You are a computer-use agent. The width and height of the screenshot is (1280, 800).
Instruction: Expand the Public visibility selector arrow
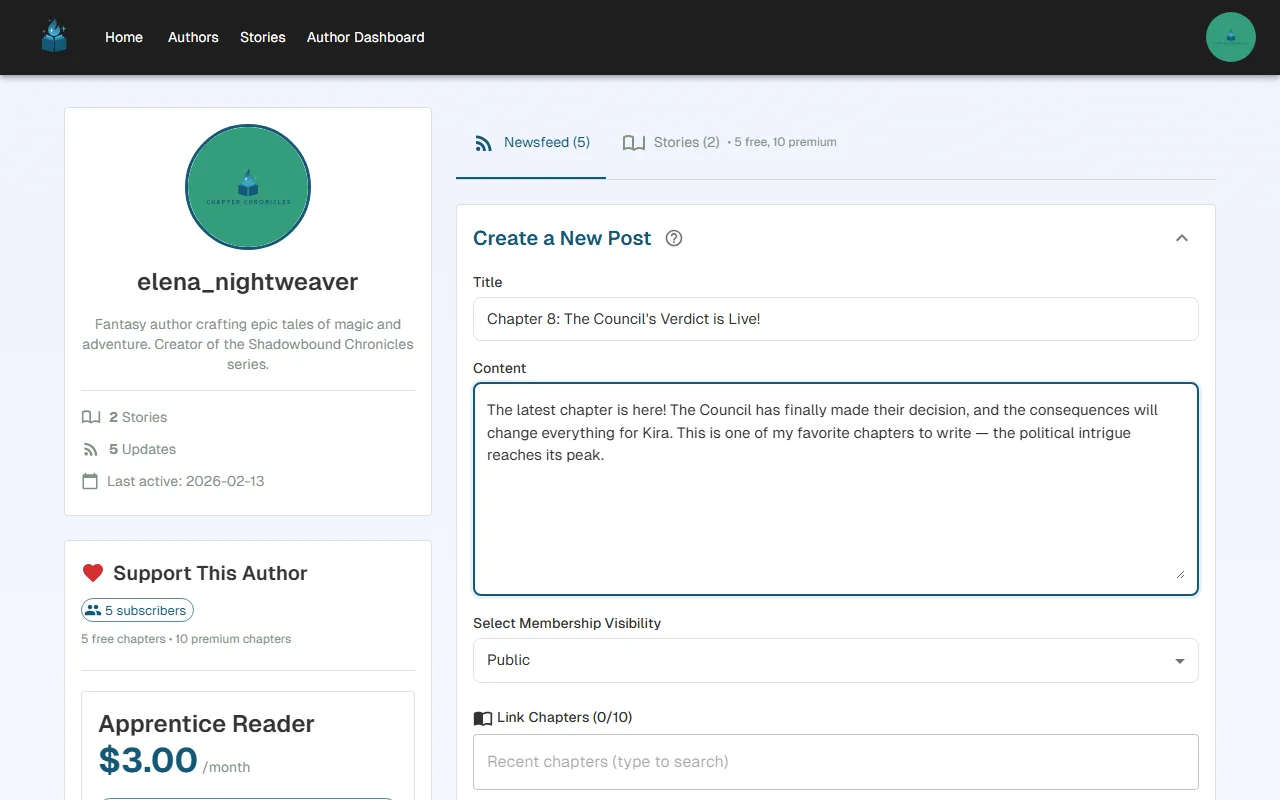[x=1178, y=660]
